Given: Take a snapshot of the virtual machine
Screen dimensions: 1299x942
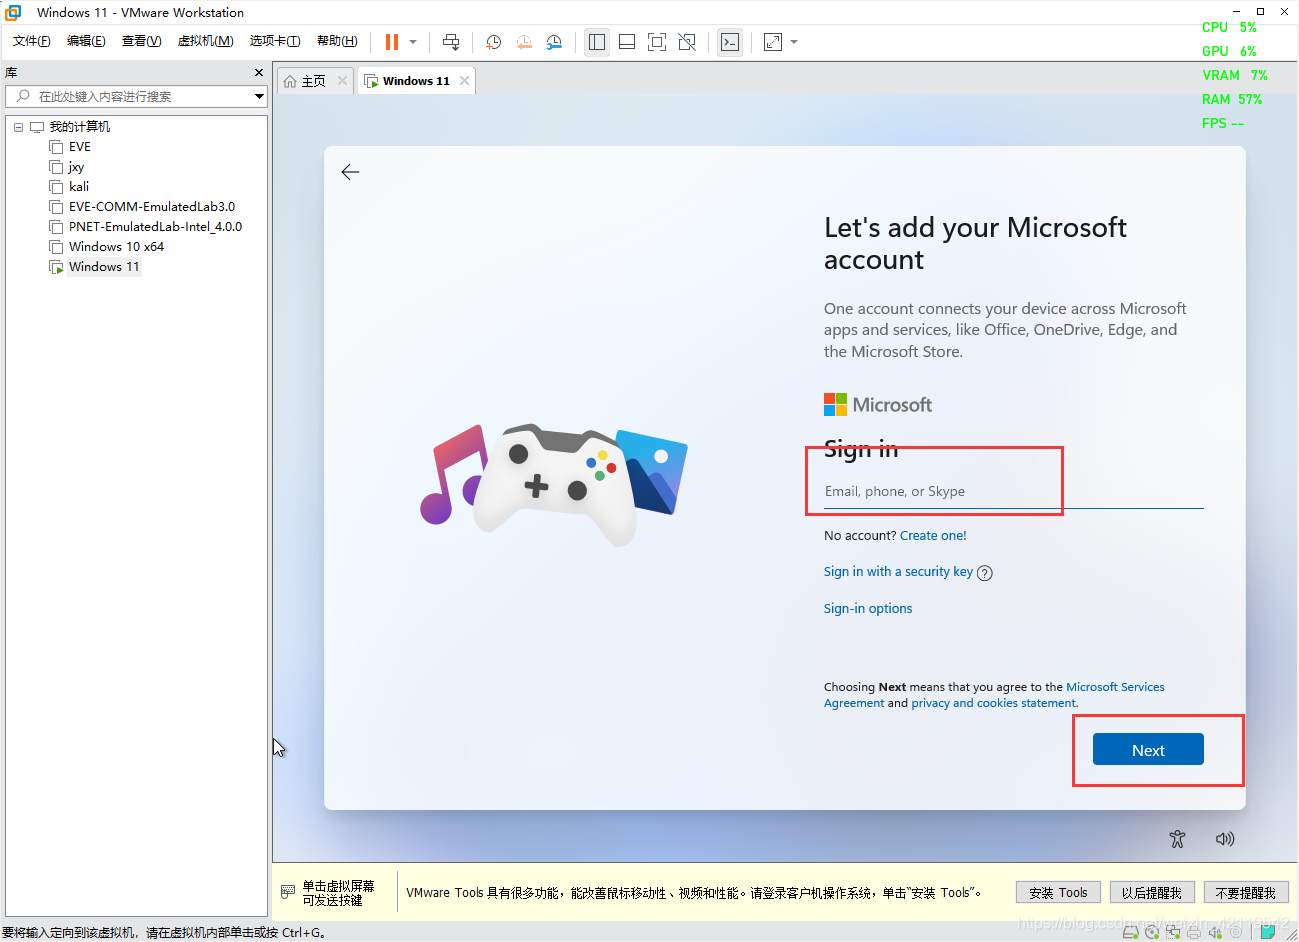Looking at the screenshot, I should click(x=494, y=42).
